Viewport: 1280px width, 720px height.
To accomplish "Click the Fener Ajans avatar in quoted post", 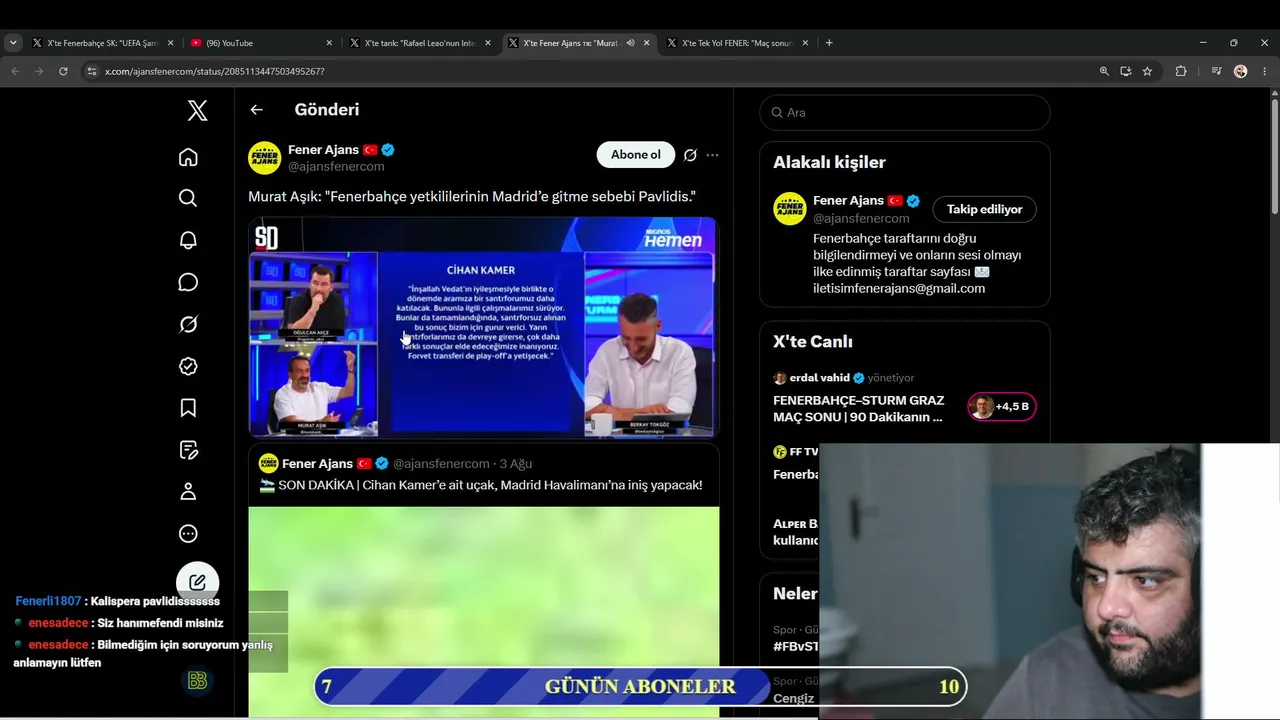I will click(x=268, y=464).
